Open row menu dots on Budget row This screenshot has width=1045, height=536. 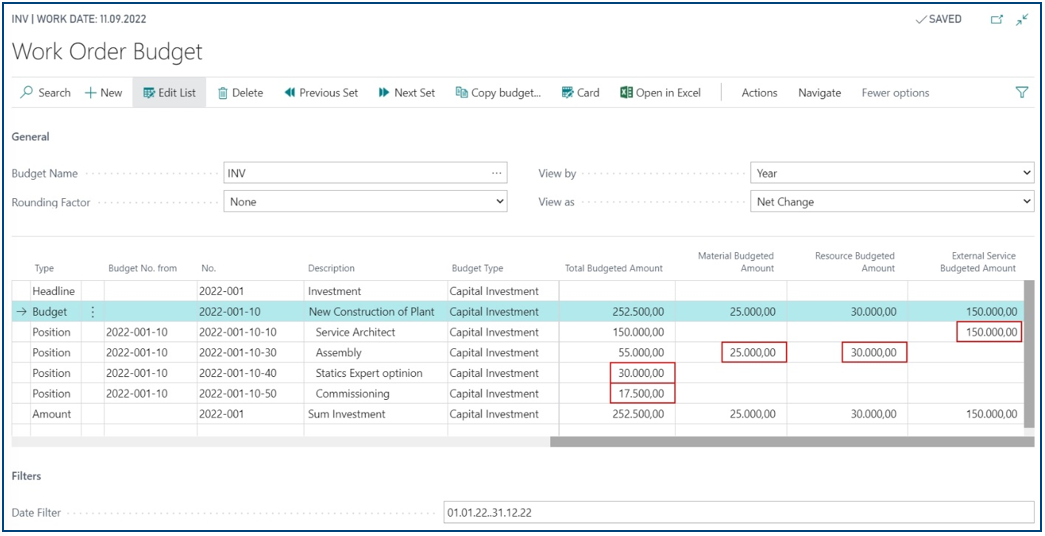point(93,311)
